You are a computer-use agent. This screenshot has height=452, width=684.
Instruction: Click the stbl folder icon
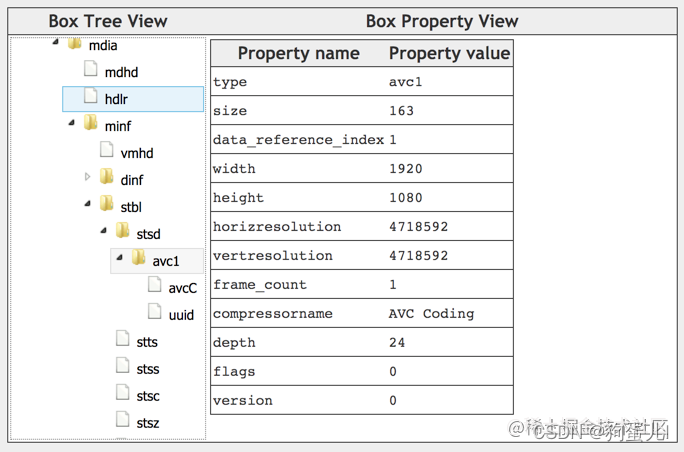point(107,203)
